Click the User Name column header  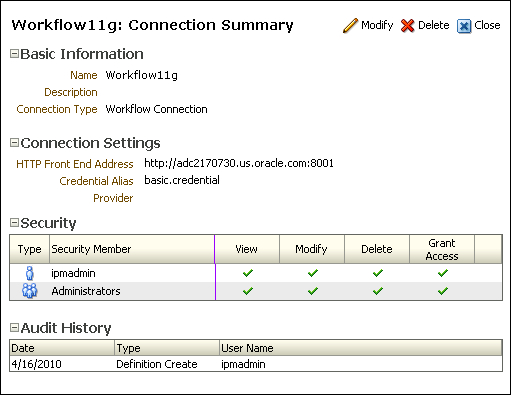click(x=361, y=348)
